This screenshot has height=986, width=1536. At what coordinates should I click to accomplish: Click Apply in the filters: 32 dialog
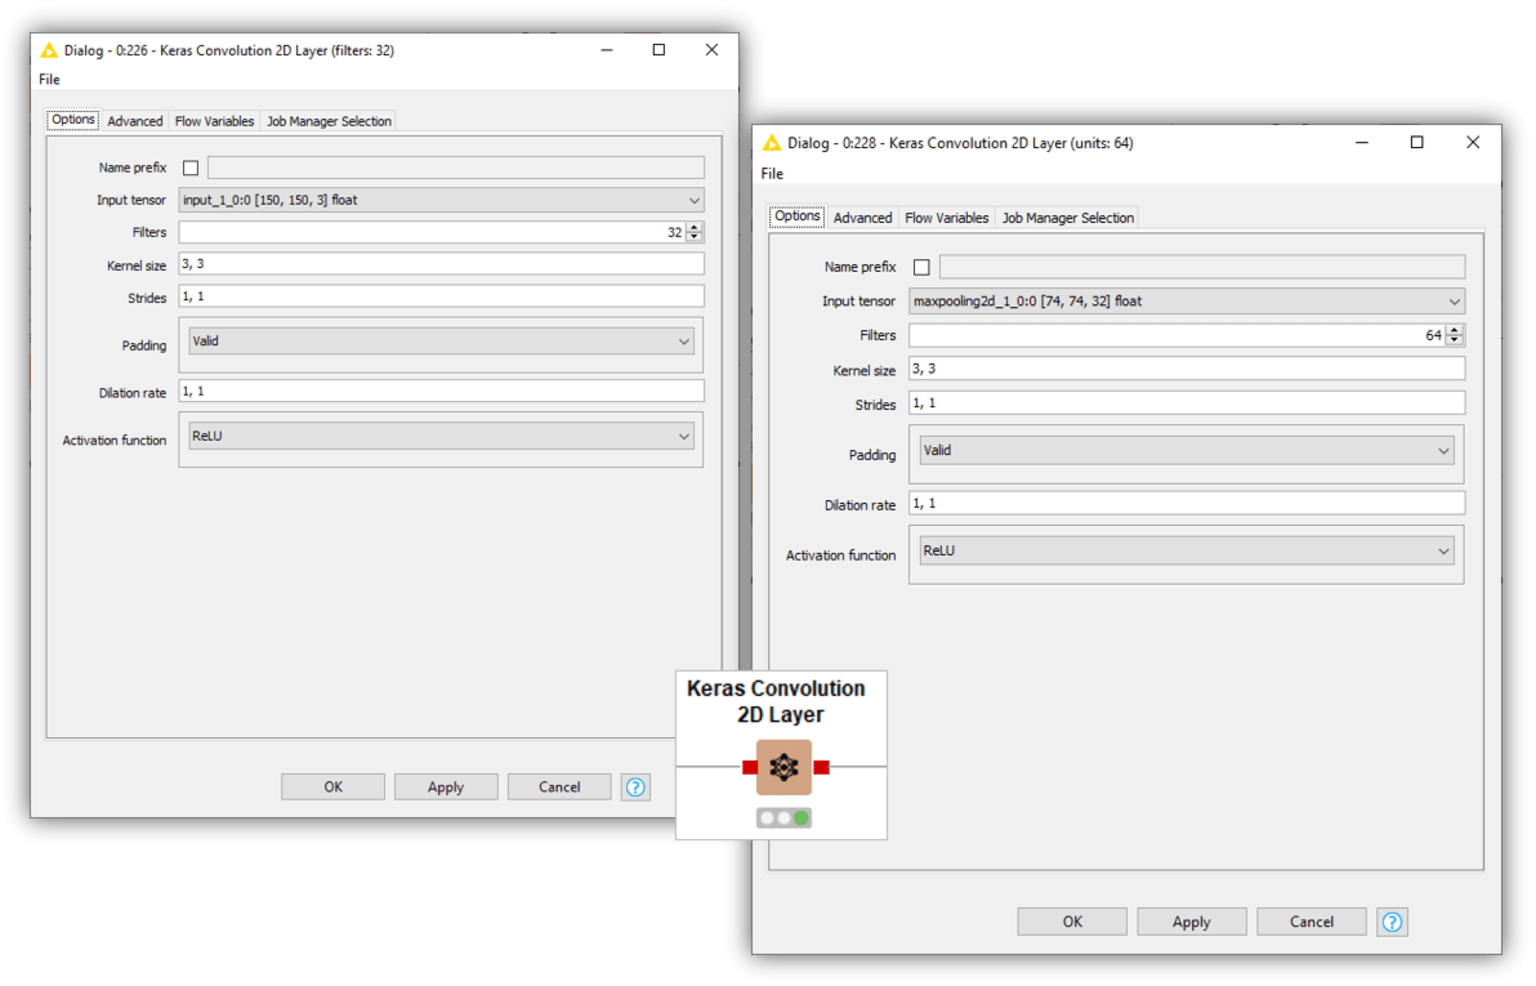click(446, 787)
